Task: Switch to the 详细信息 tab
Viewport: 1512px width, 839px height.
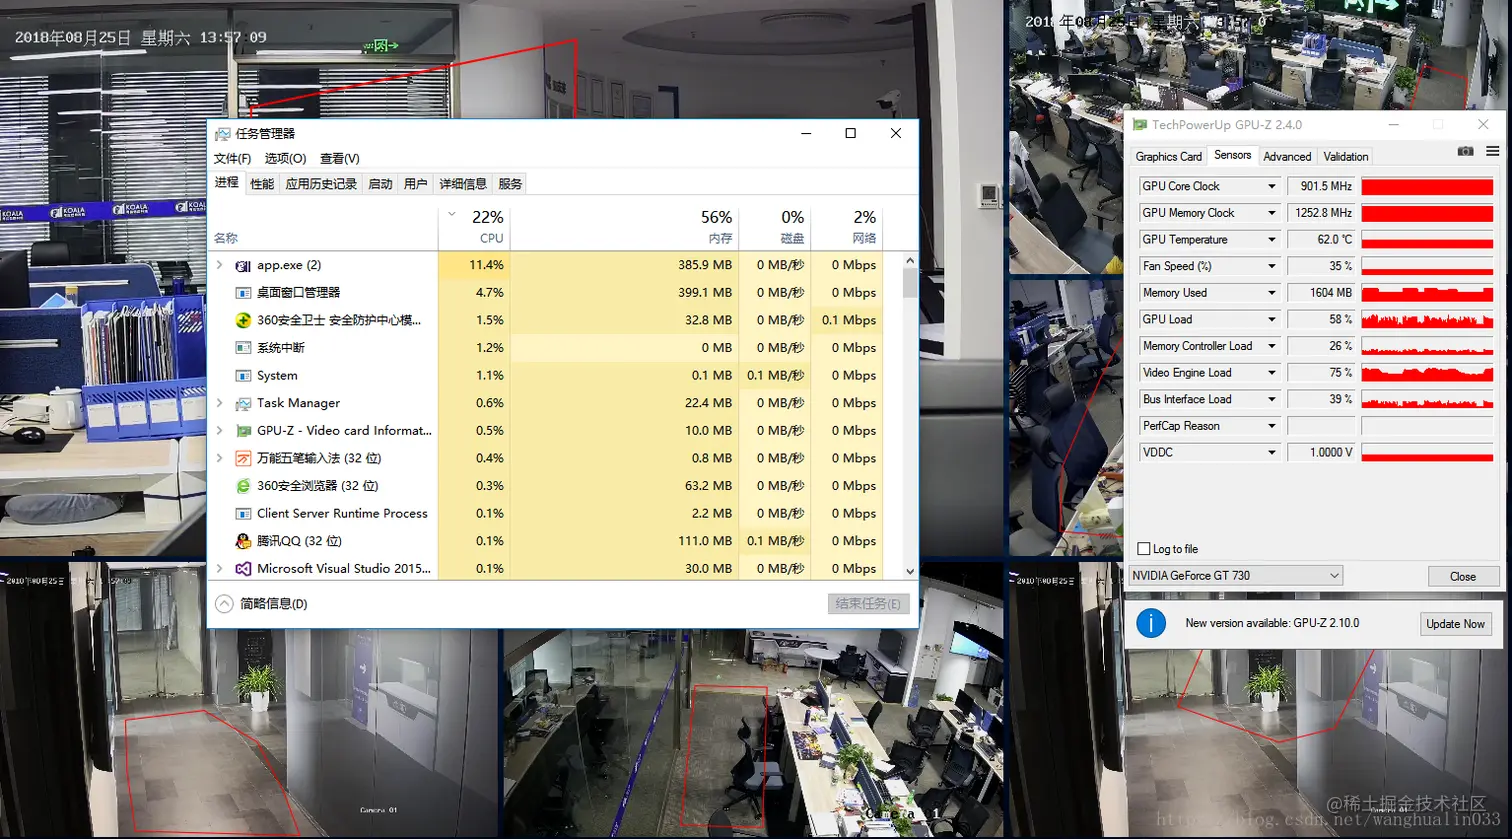Action: point(463,184)
